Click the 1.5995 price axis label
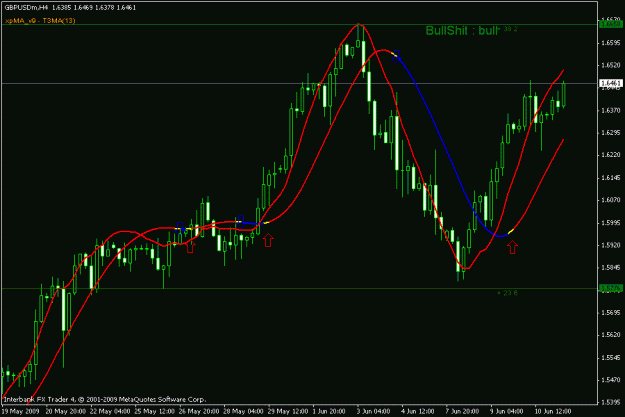The image size is (625, 417). [611, 222]
